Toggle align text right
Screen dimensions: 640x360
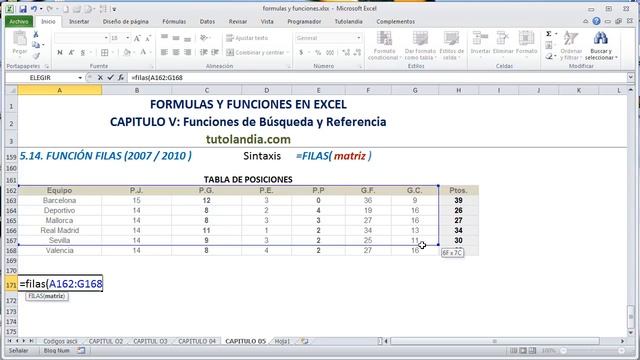pyautogui.click(x=187, y=52)
